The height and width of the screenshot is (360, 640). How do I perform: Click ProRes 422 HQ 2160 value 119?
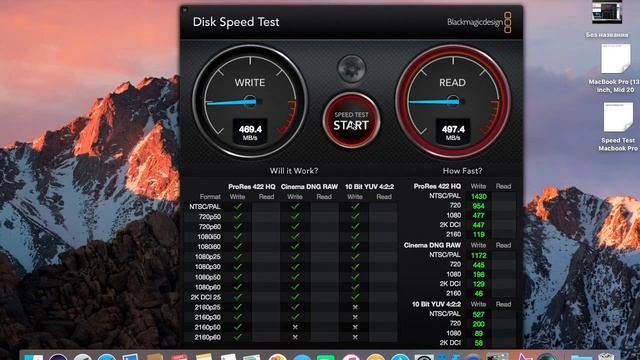pos(479,235)
